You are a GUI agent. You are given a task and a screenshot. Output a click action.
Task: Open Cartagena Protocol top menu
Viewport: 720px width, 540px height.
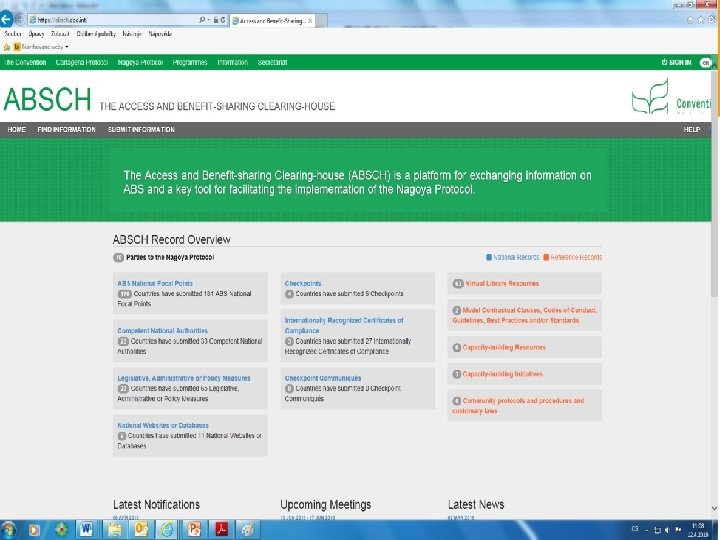82,62
